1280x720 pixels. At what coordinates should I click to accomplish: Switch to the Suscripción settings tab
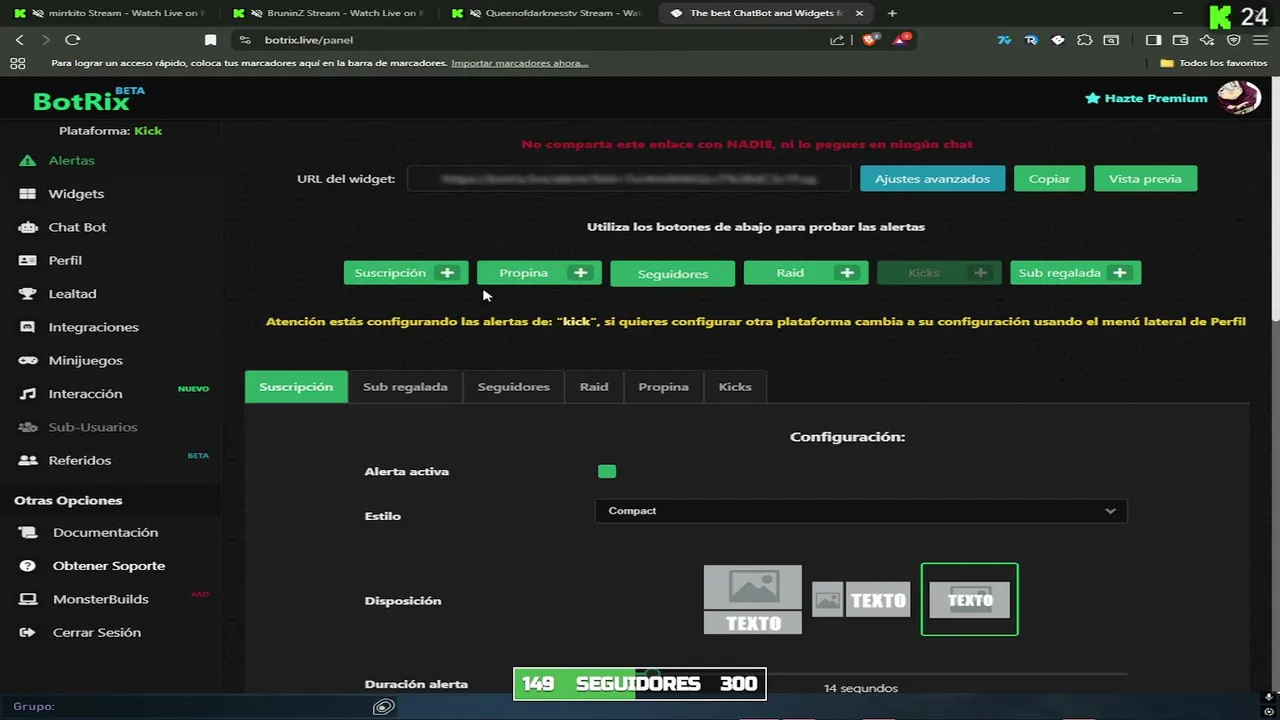click(296, 387)
